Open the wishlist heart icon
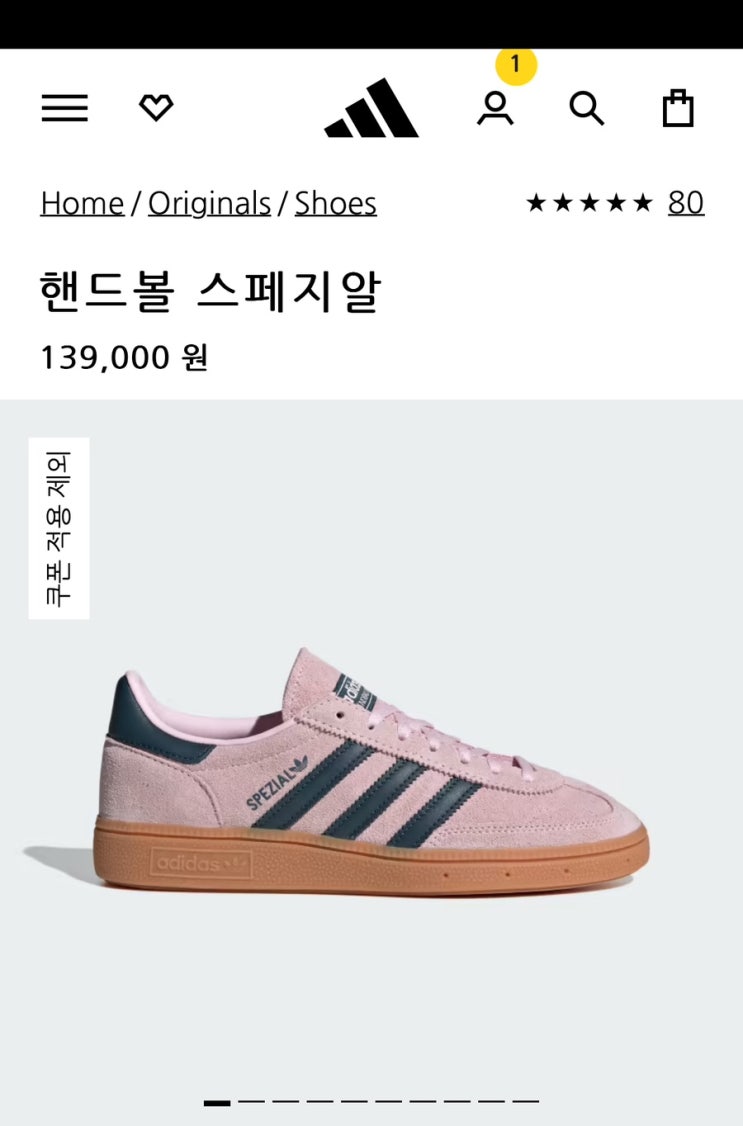Viewport: 743px width, 1126px height. click(x=156, y=108)
